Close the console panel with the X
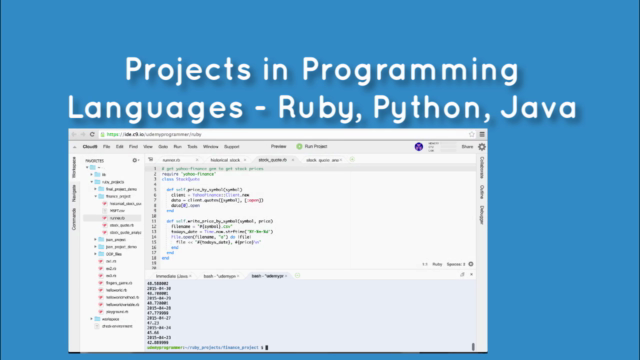640x360 pixels. [x=471, y=275]
